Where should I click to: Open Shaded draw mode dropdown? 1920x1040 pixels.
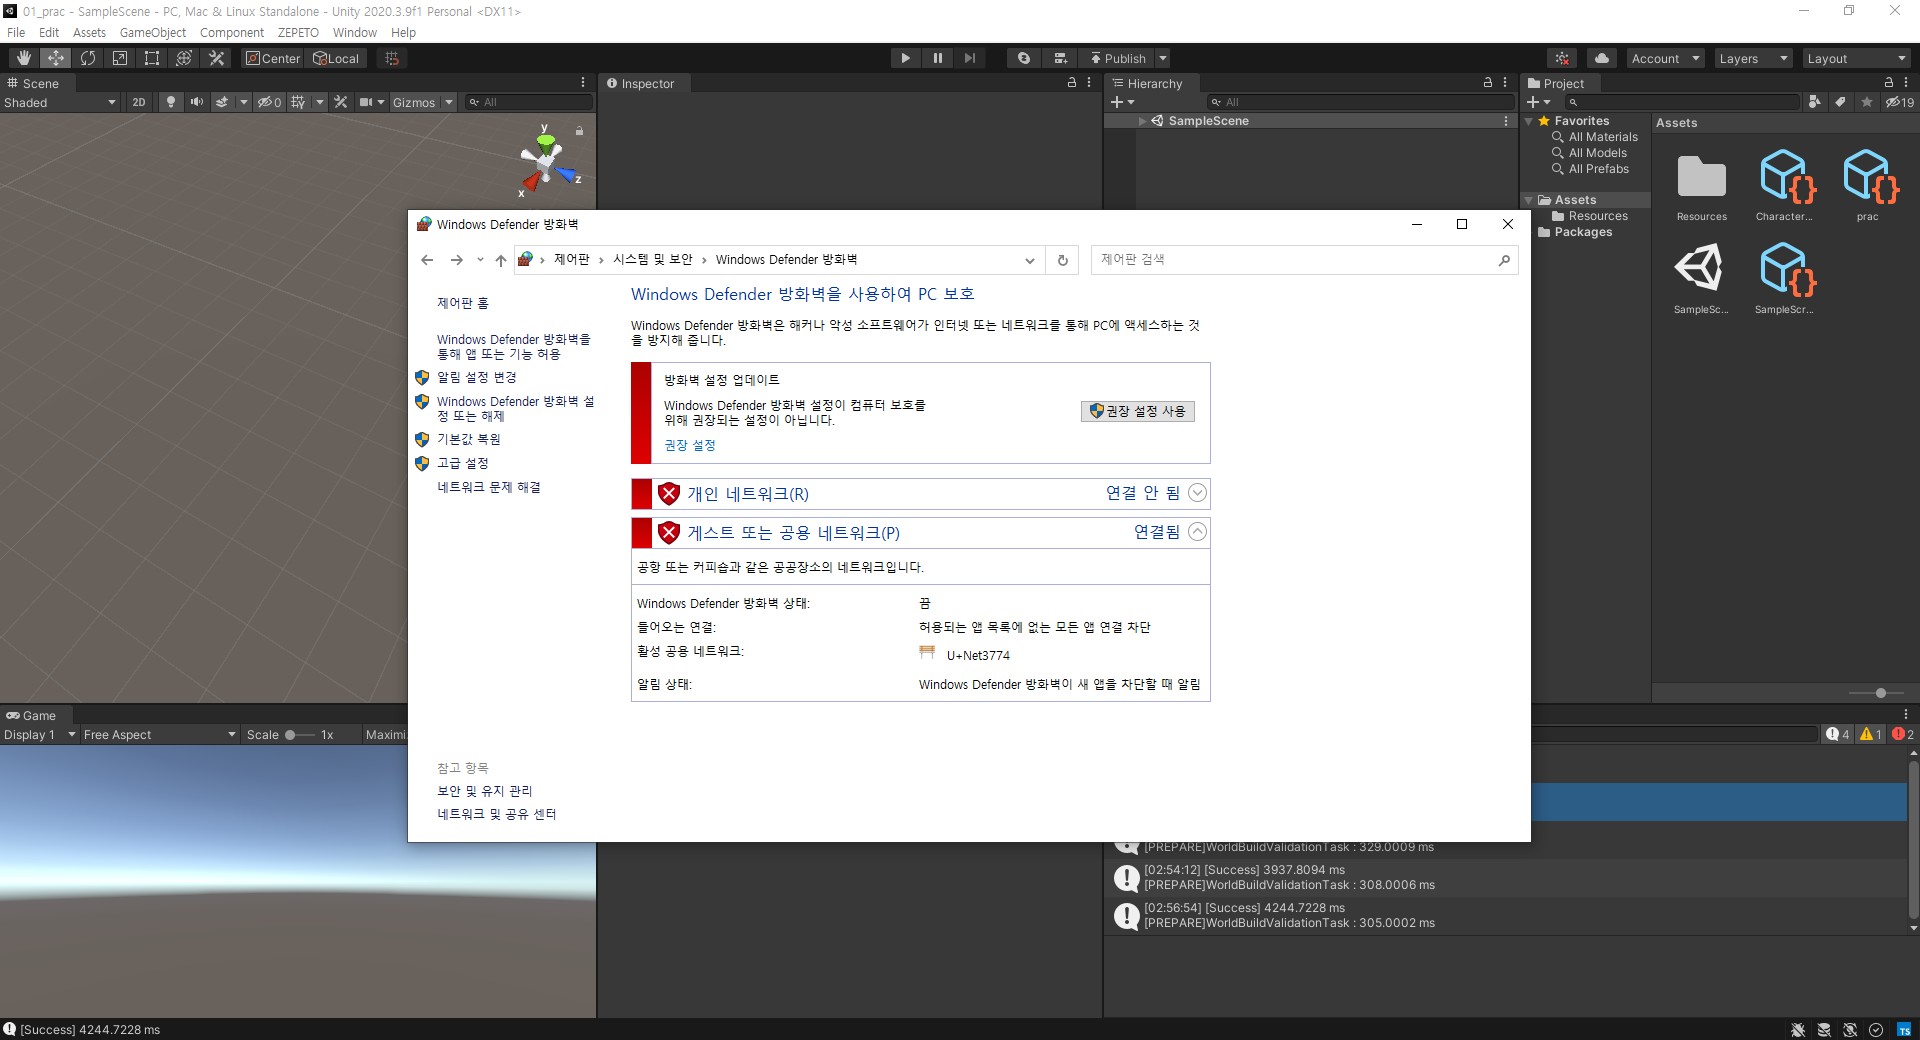pyautogui.click(x=60, y=102)
